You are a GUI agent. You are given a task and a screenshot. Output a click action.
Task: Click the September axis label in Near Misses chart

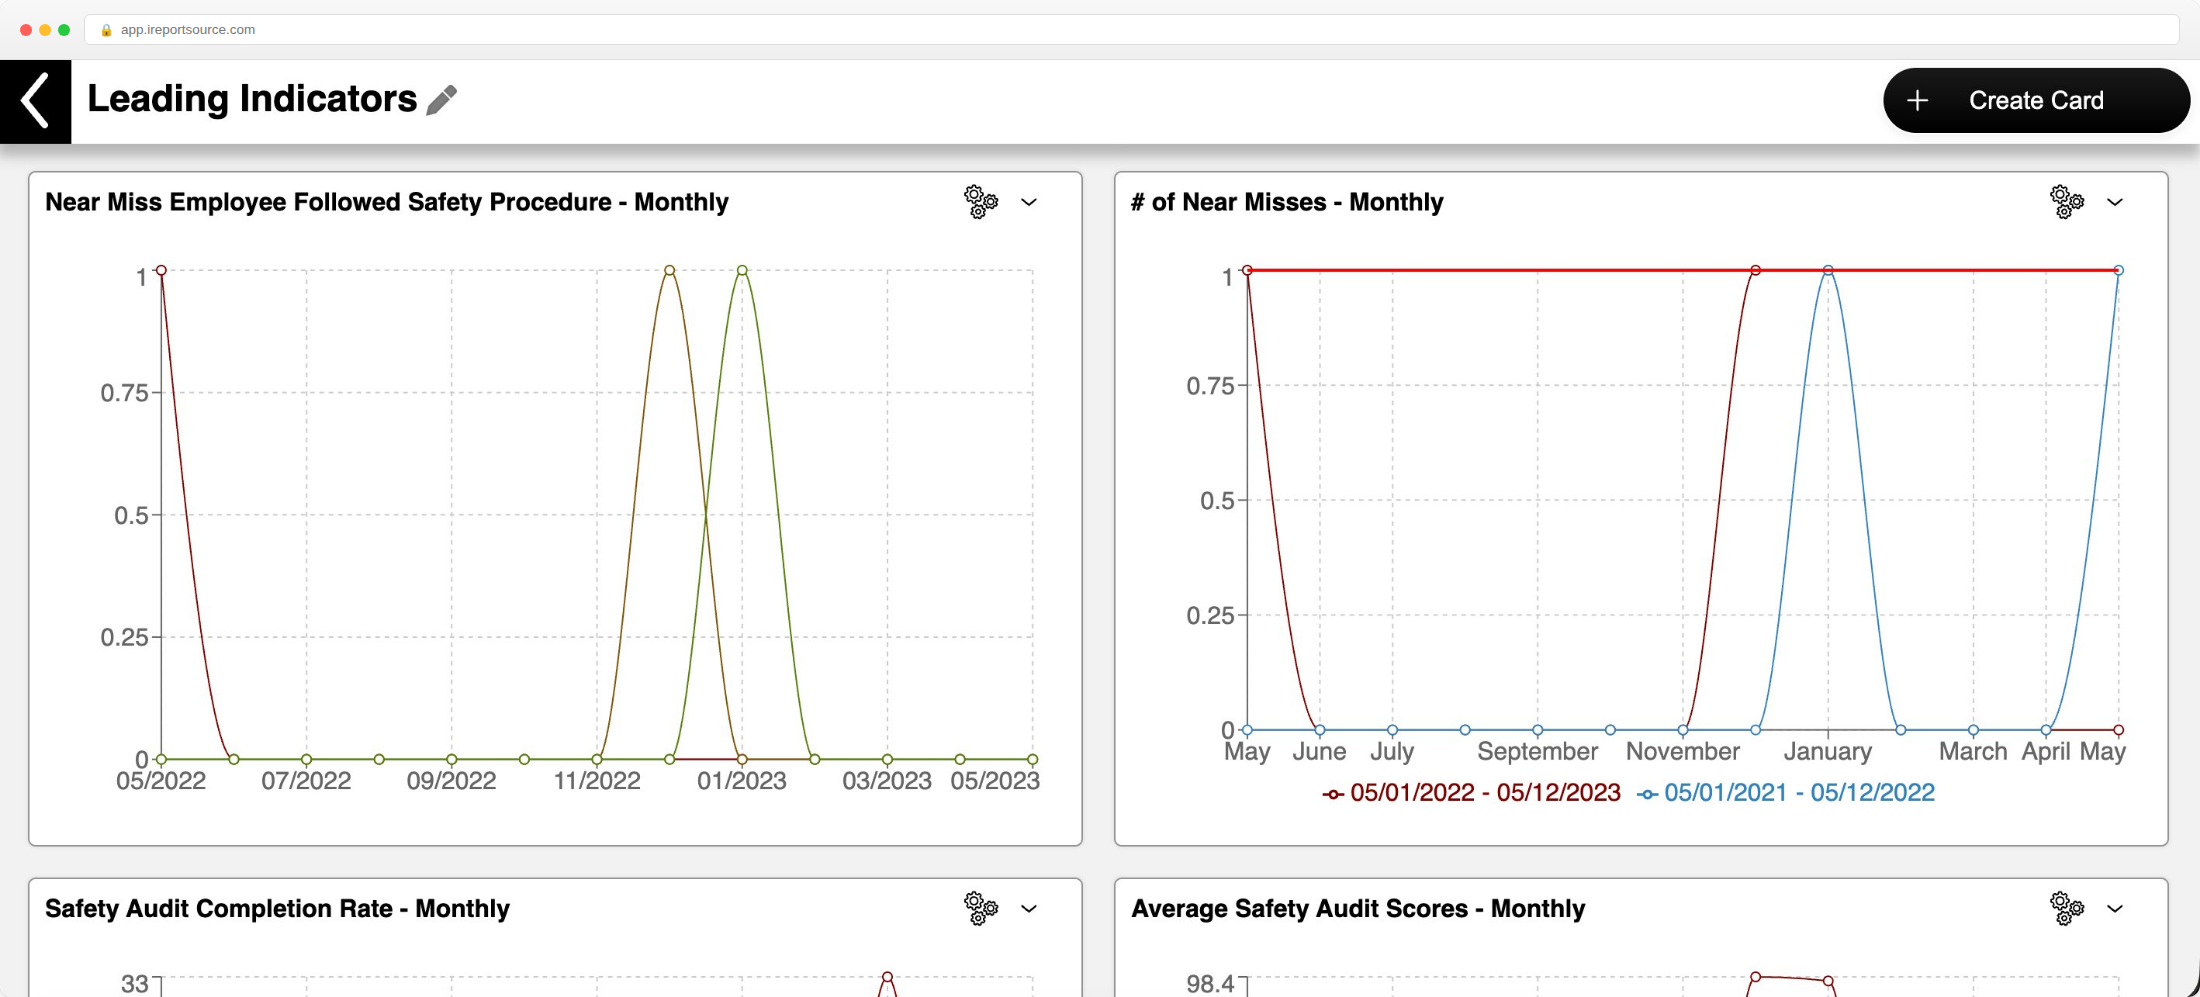click(1538, 752)
